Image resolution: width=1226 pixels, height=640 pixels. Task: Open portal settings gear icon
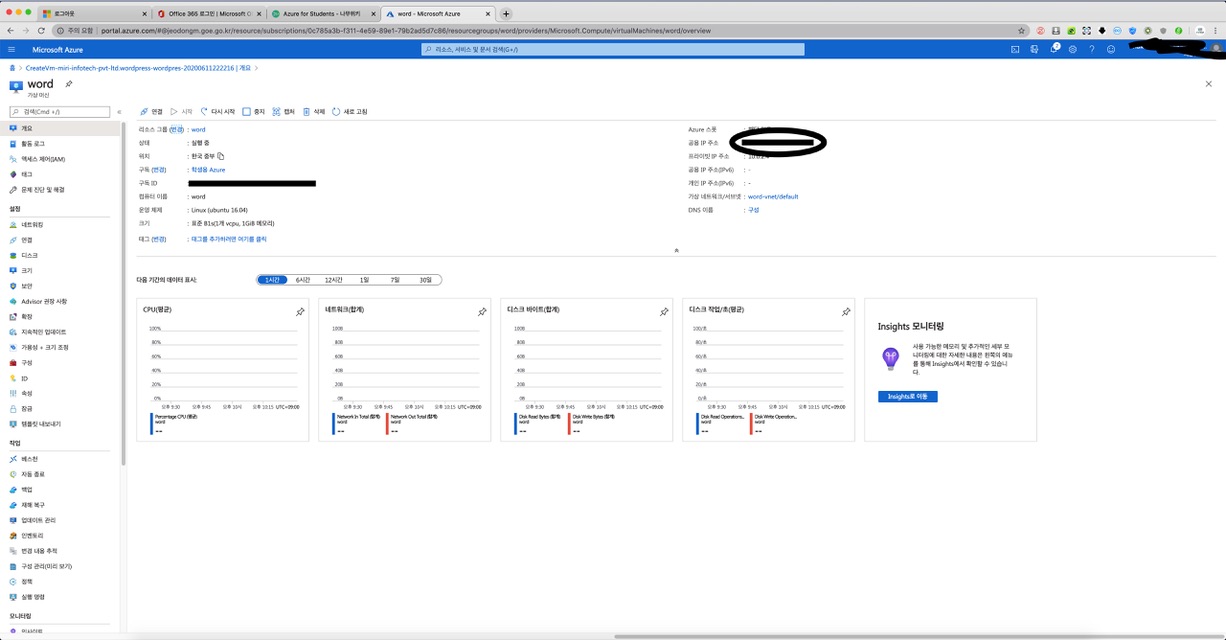pyautogui.click(x=1072, y=49)
